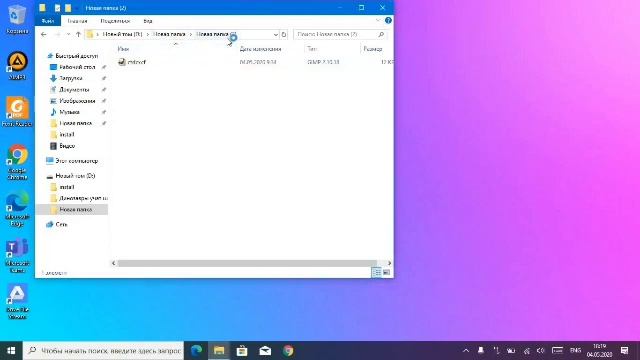Open the bottom desktop shortcut with triangle logo
Screen dimensions: 640x360
(x=18, y=302)
